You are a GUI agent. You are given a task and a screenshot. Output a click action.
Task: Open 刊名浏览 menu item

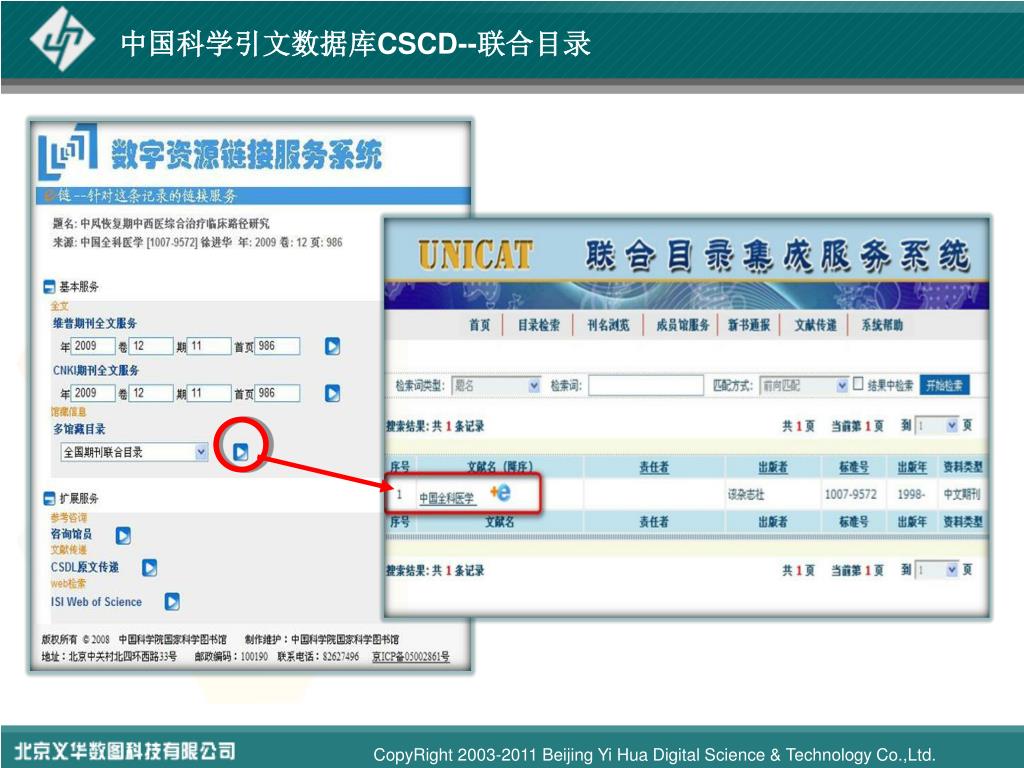click(x=608, y=325)
